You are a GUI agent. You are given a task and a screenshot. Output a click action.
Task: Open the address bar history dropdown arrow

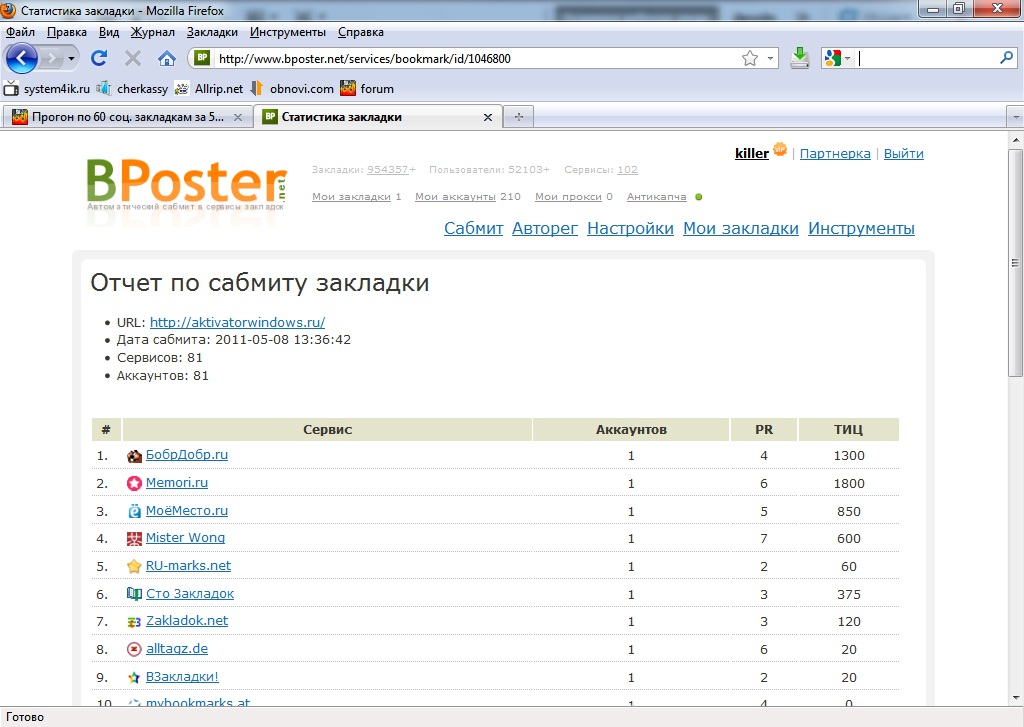[x=770, y=59]
